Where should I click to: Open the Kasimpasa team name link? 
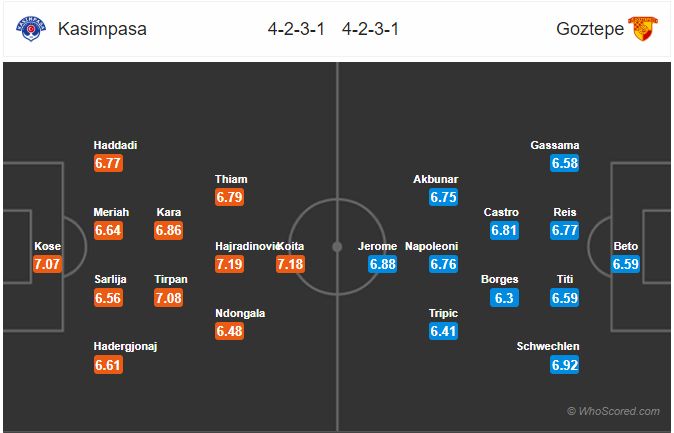tap(102, 29)
